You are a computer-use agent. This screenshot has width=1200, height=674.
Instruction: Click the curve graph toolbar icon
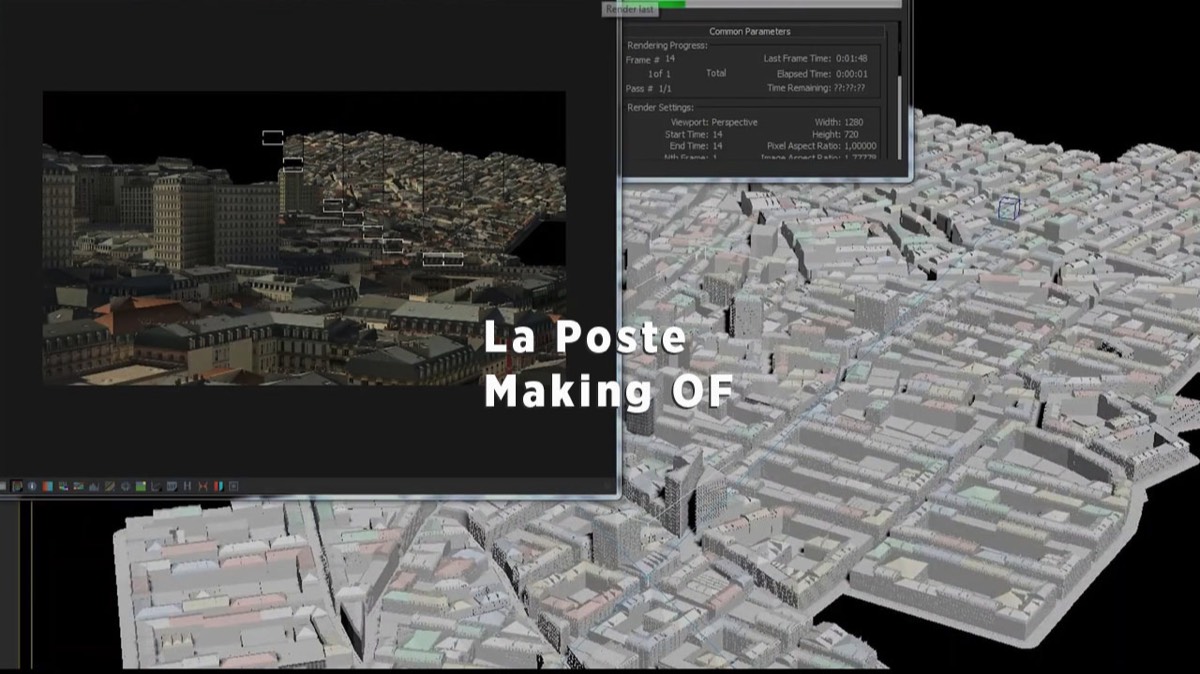(156, 486)
